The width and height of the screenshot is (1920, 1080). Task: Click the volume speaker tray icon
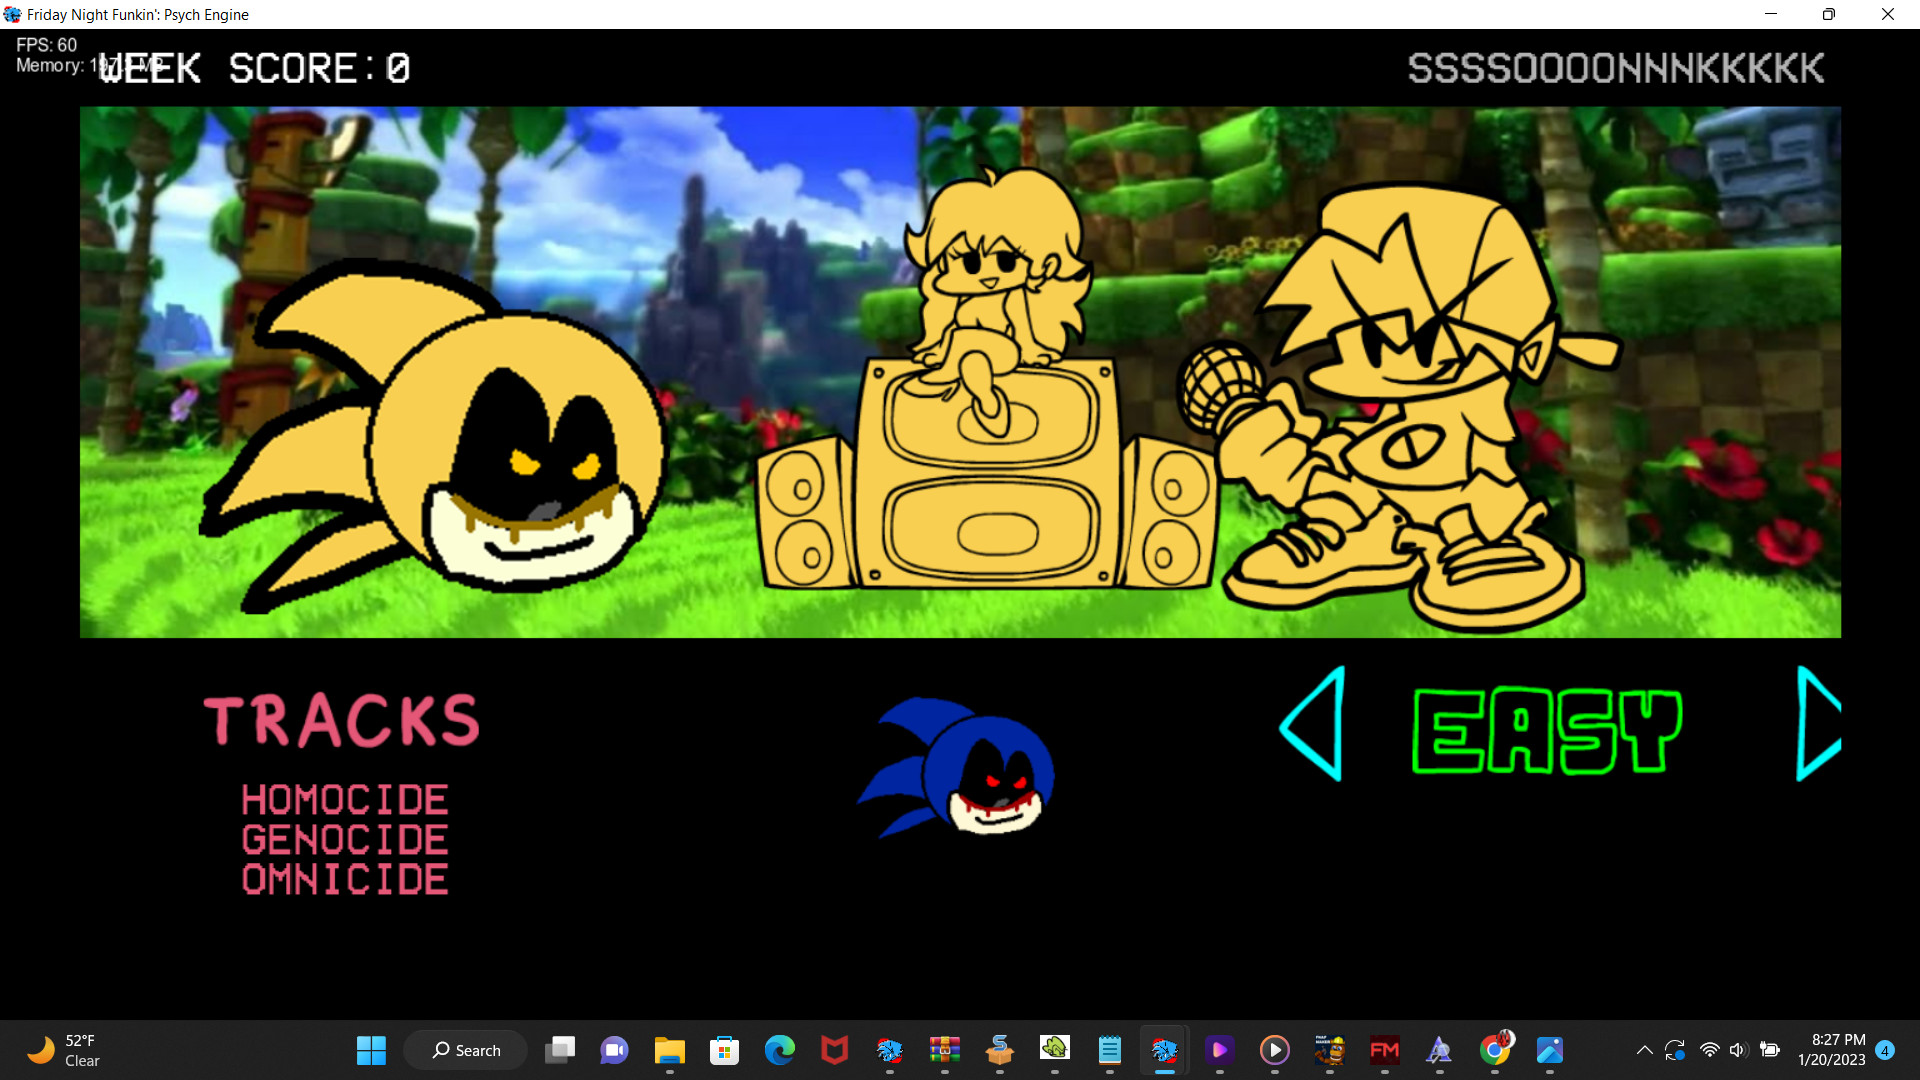coord(1738,1050)
